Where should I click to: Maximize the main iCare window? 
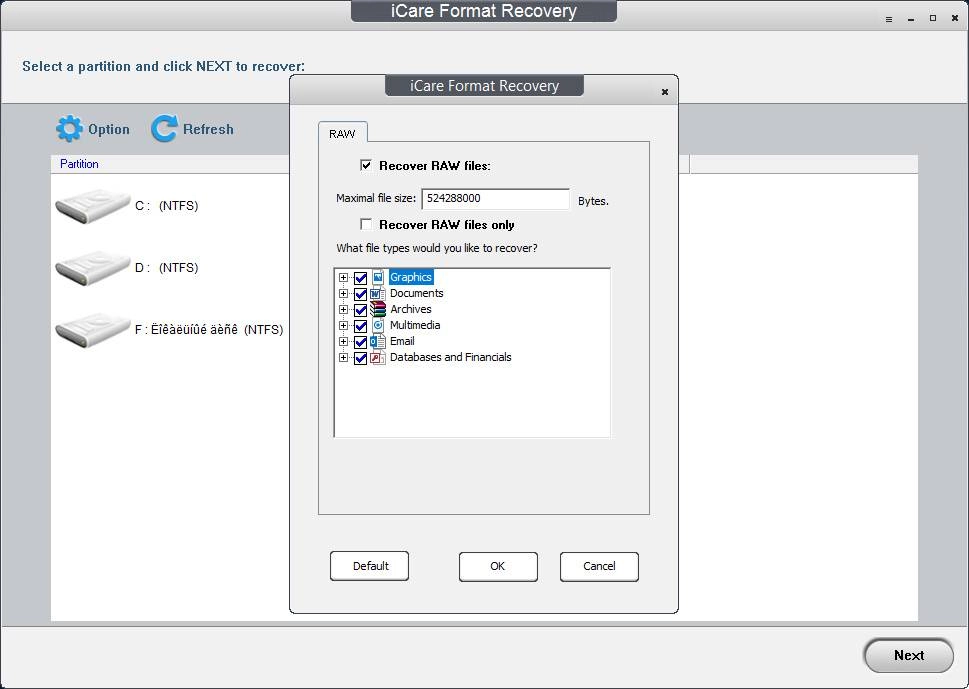[933, 19]
